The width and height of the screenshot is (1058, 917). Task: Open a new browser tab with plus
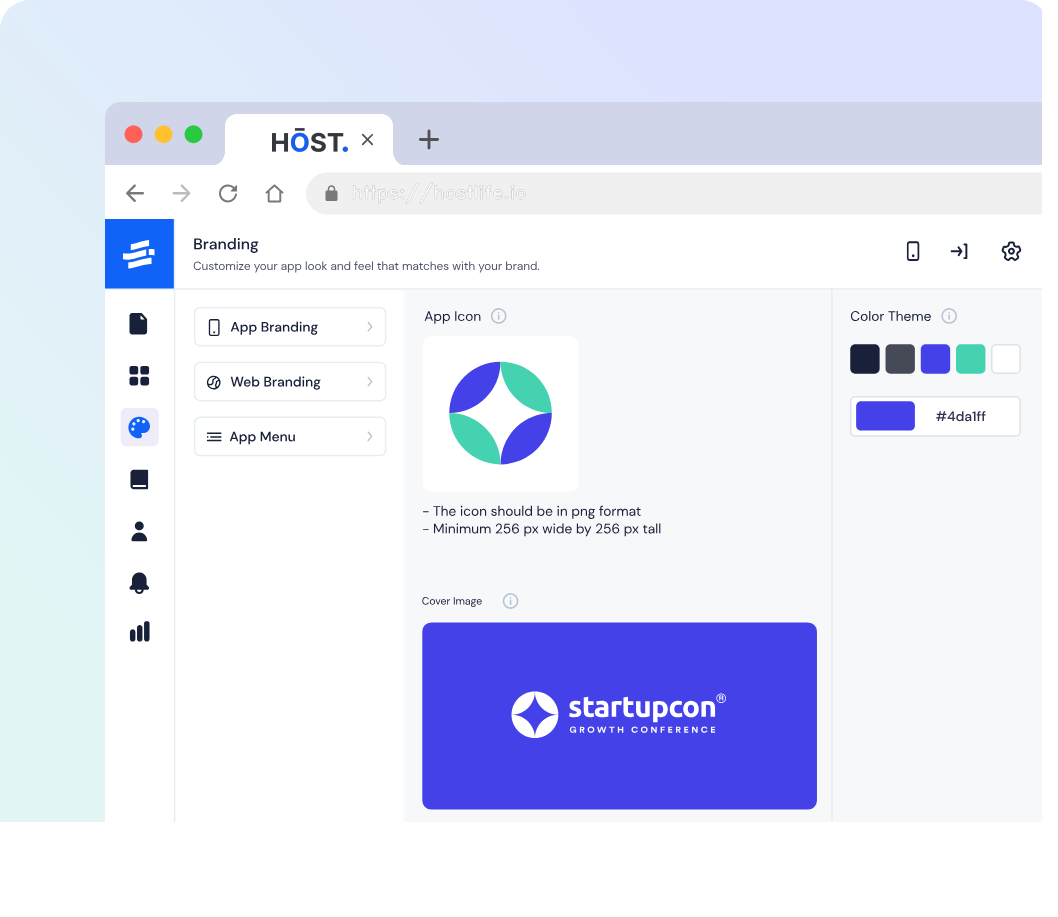pyautogui.click(x=428, y=140)
